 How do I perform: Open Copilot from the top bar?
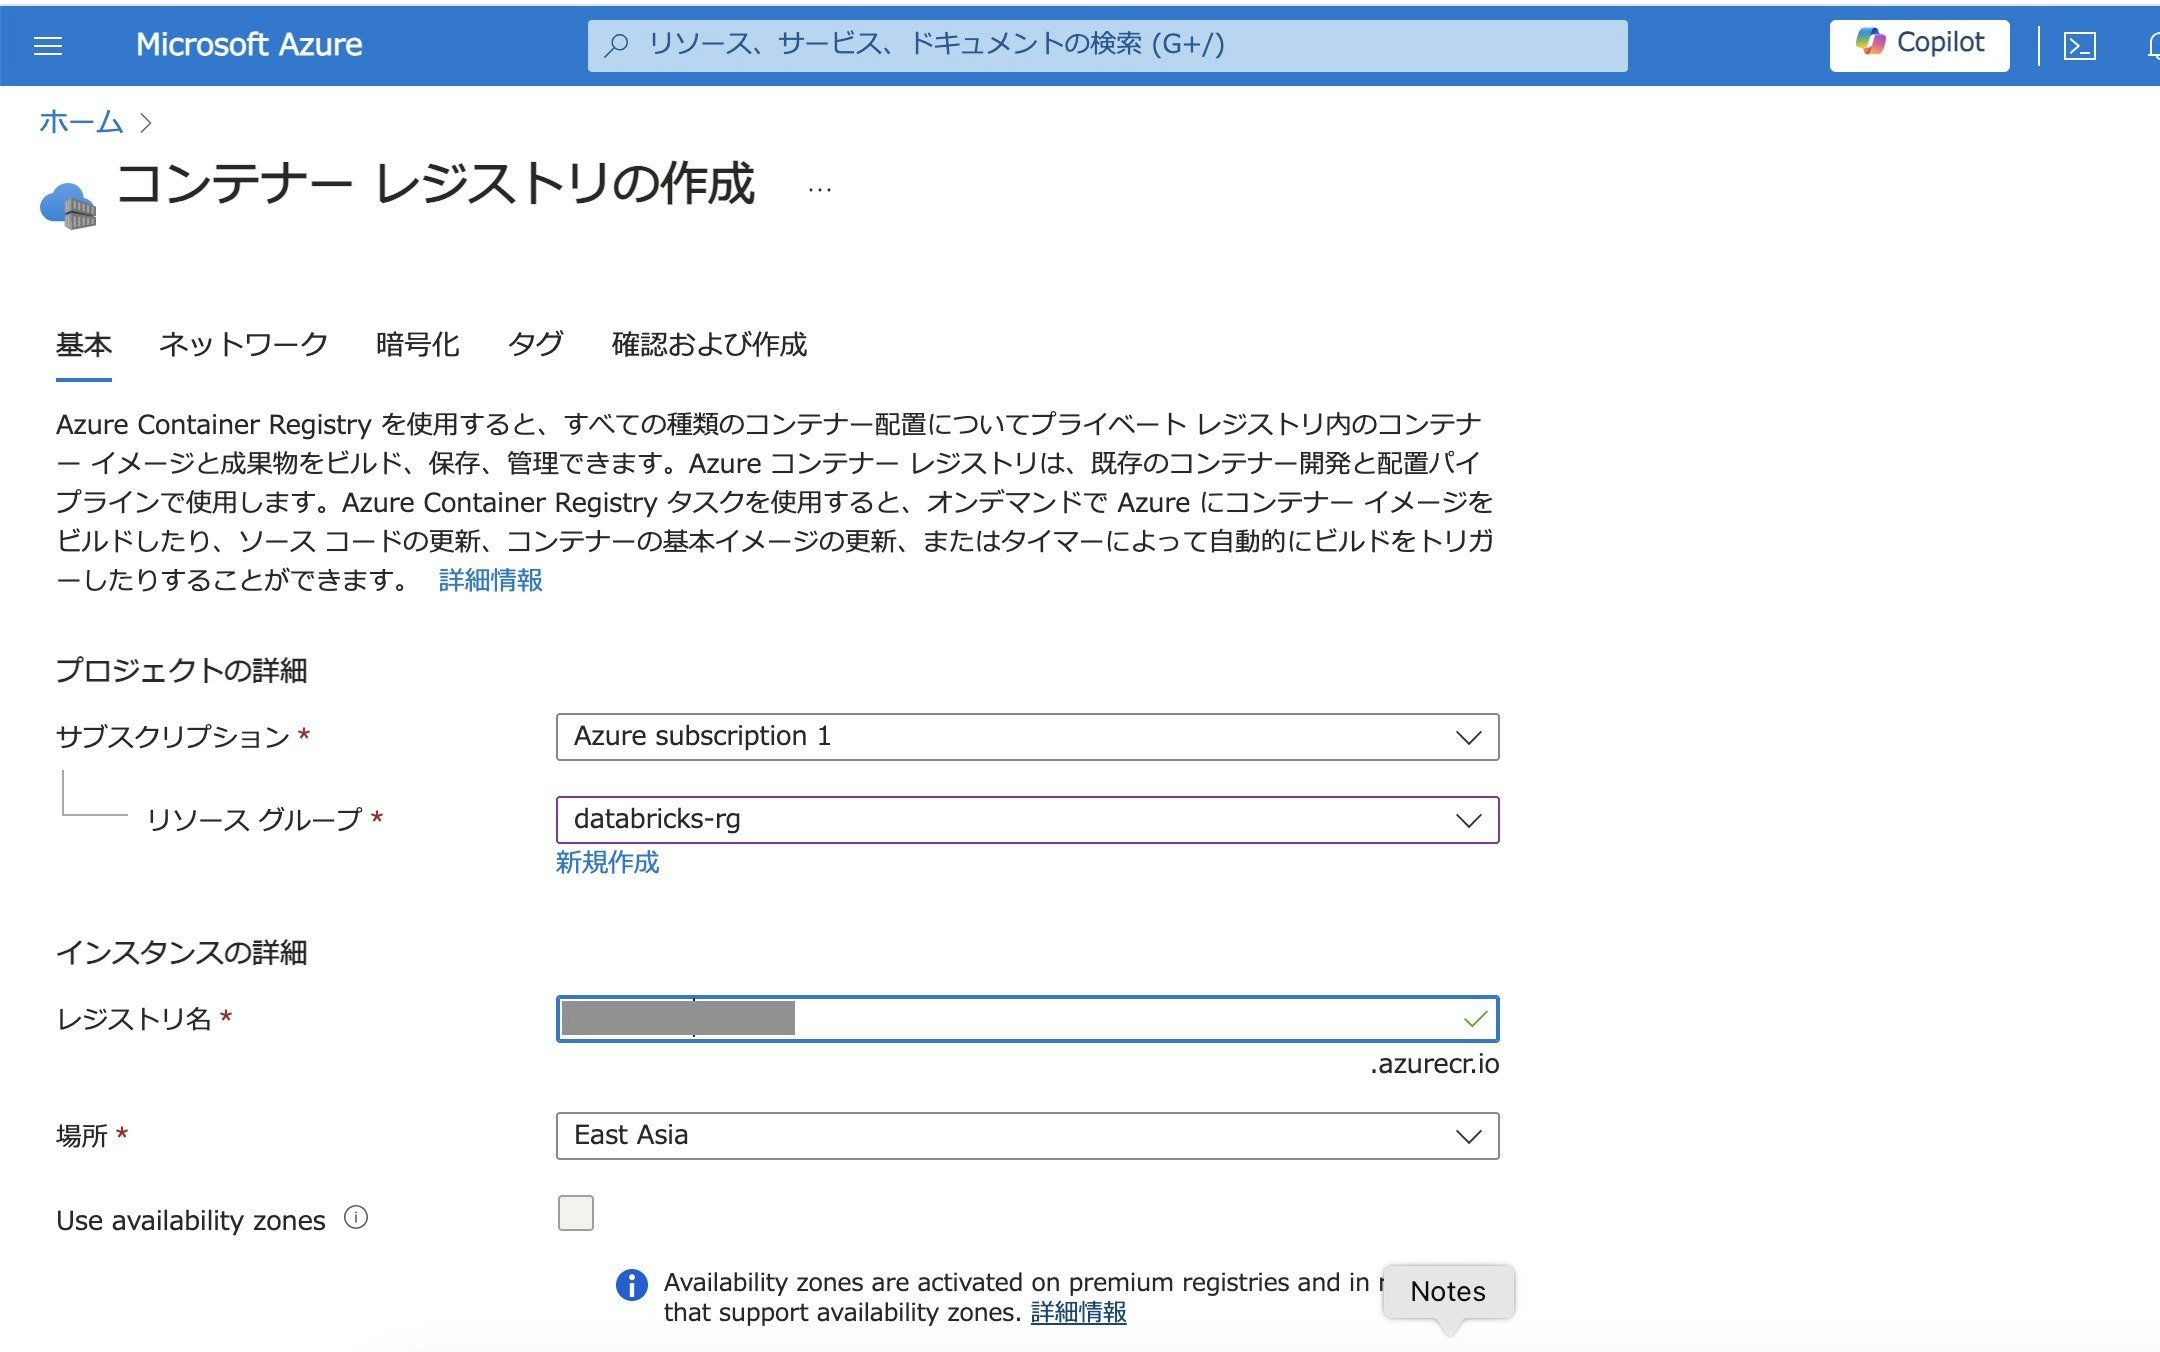pos(1918,44)
